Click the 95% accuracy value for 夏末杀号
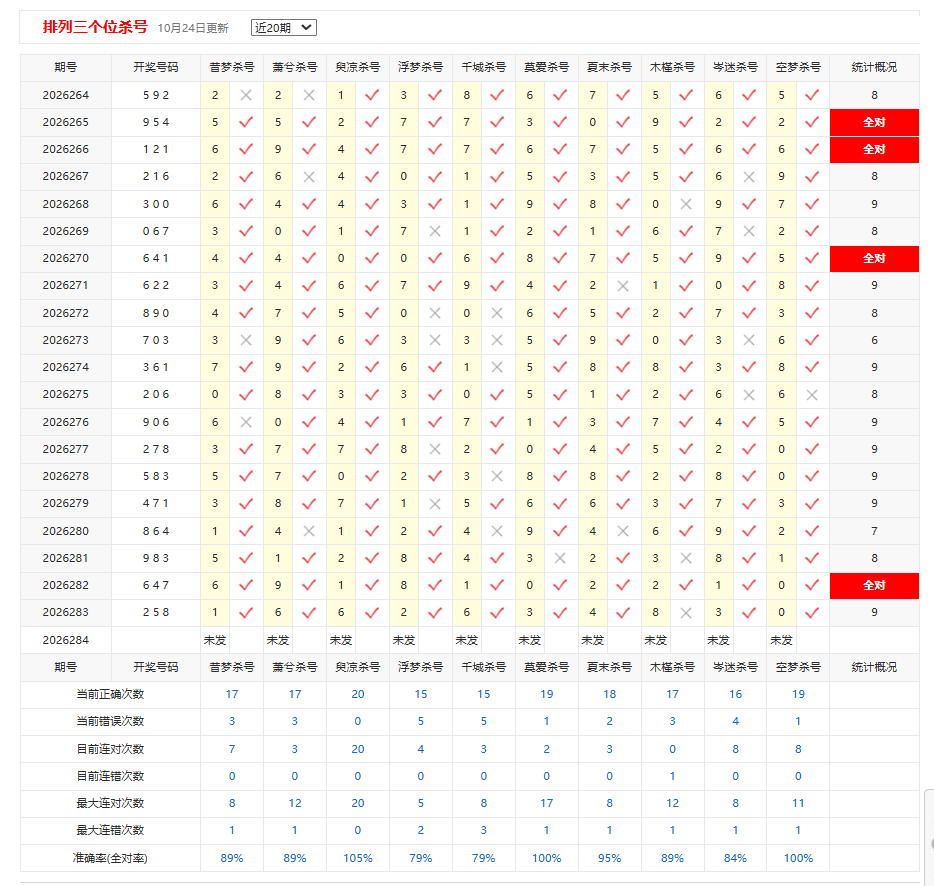 coord(609,858)
